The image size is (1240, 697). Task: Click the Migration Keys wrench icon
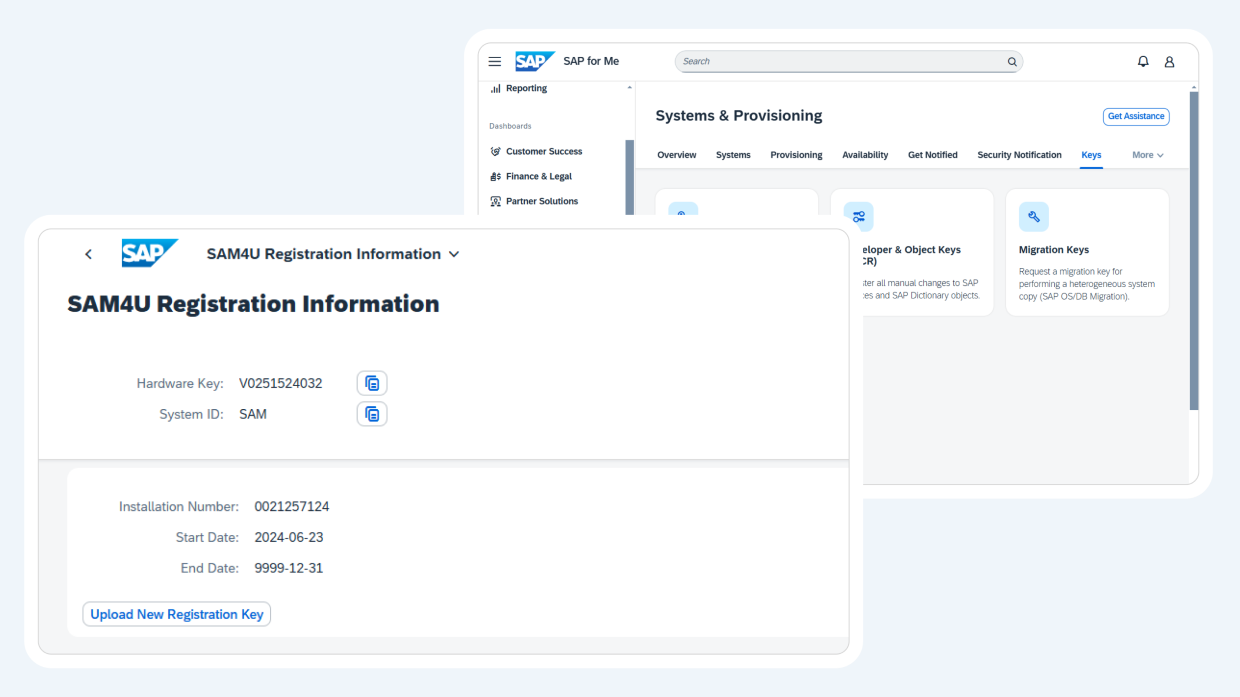1034,217
